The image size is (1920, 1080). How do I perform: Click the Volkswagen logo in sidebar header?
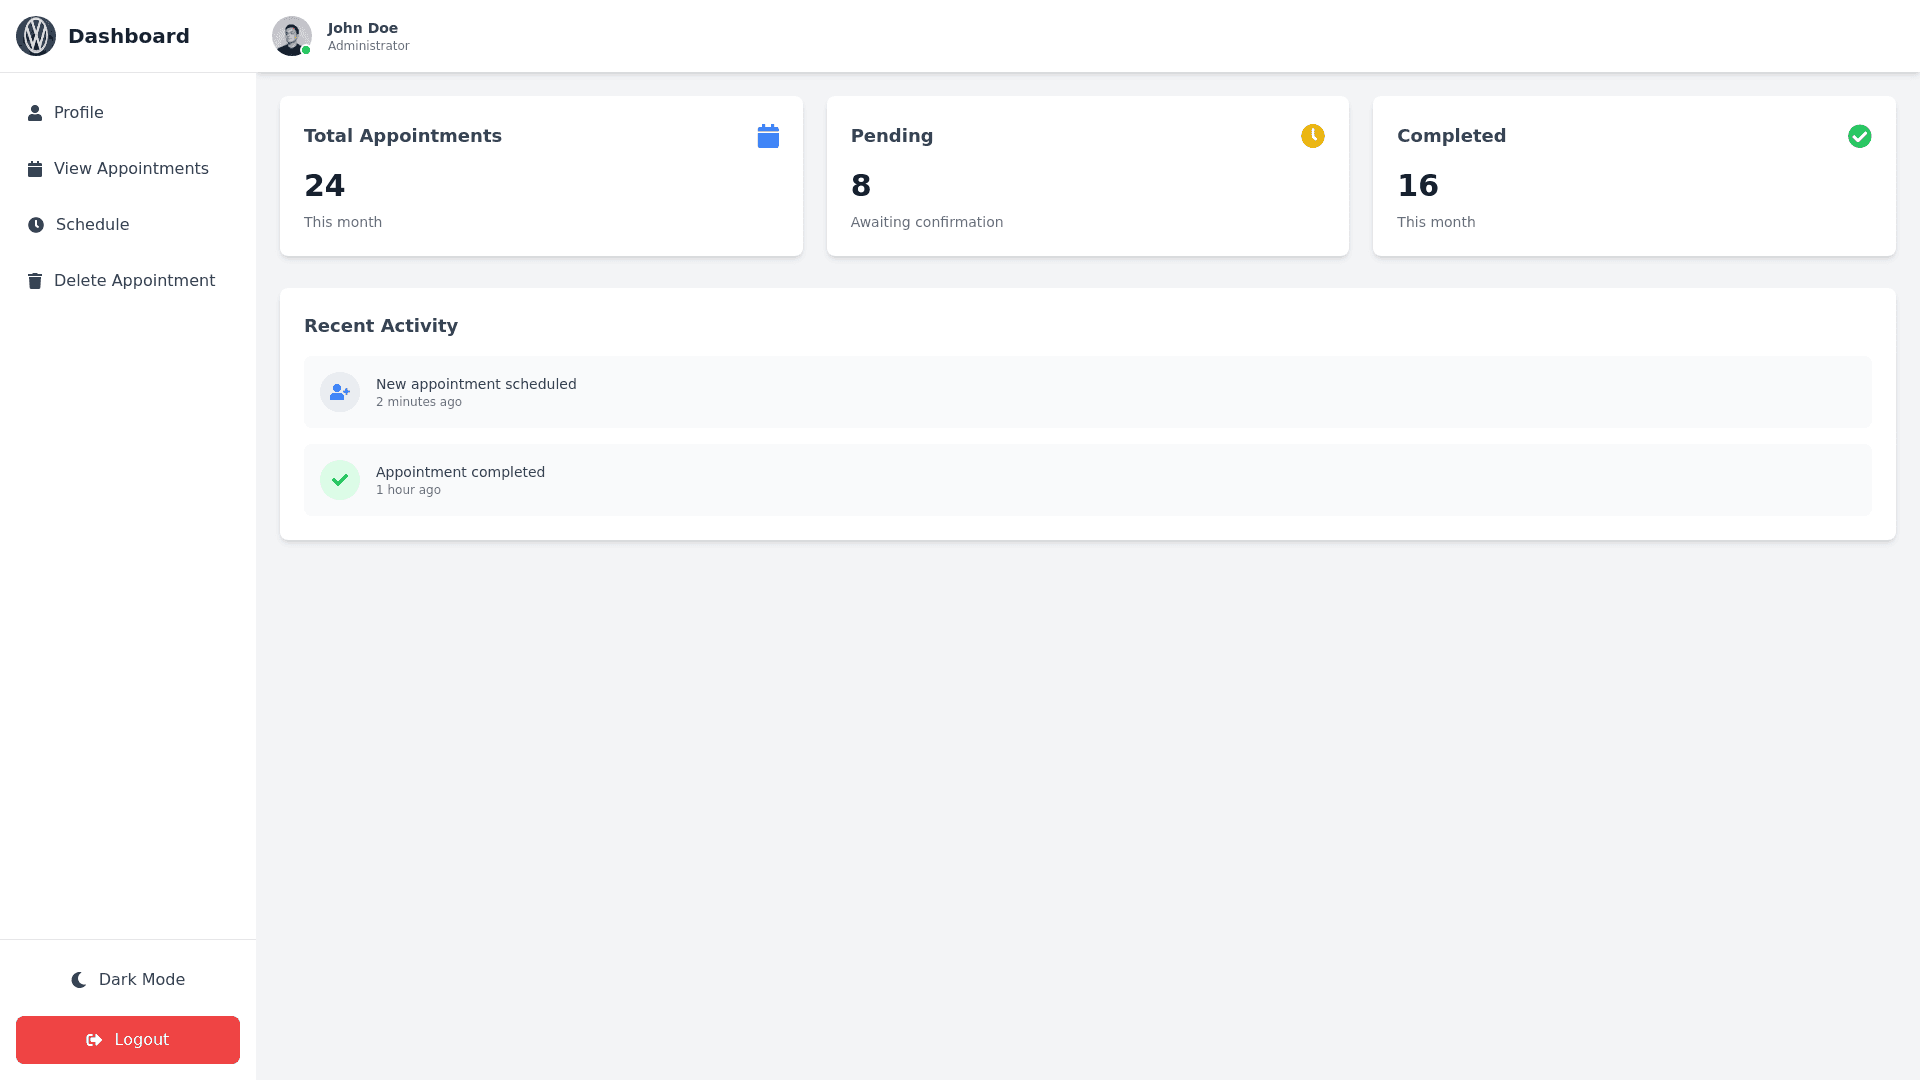click(x=36, y=36)
